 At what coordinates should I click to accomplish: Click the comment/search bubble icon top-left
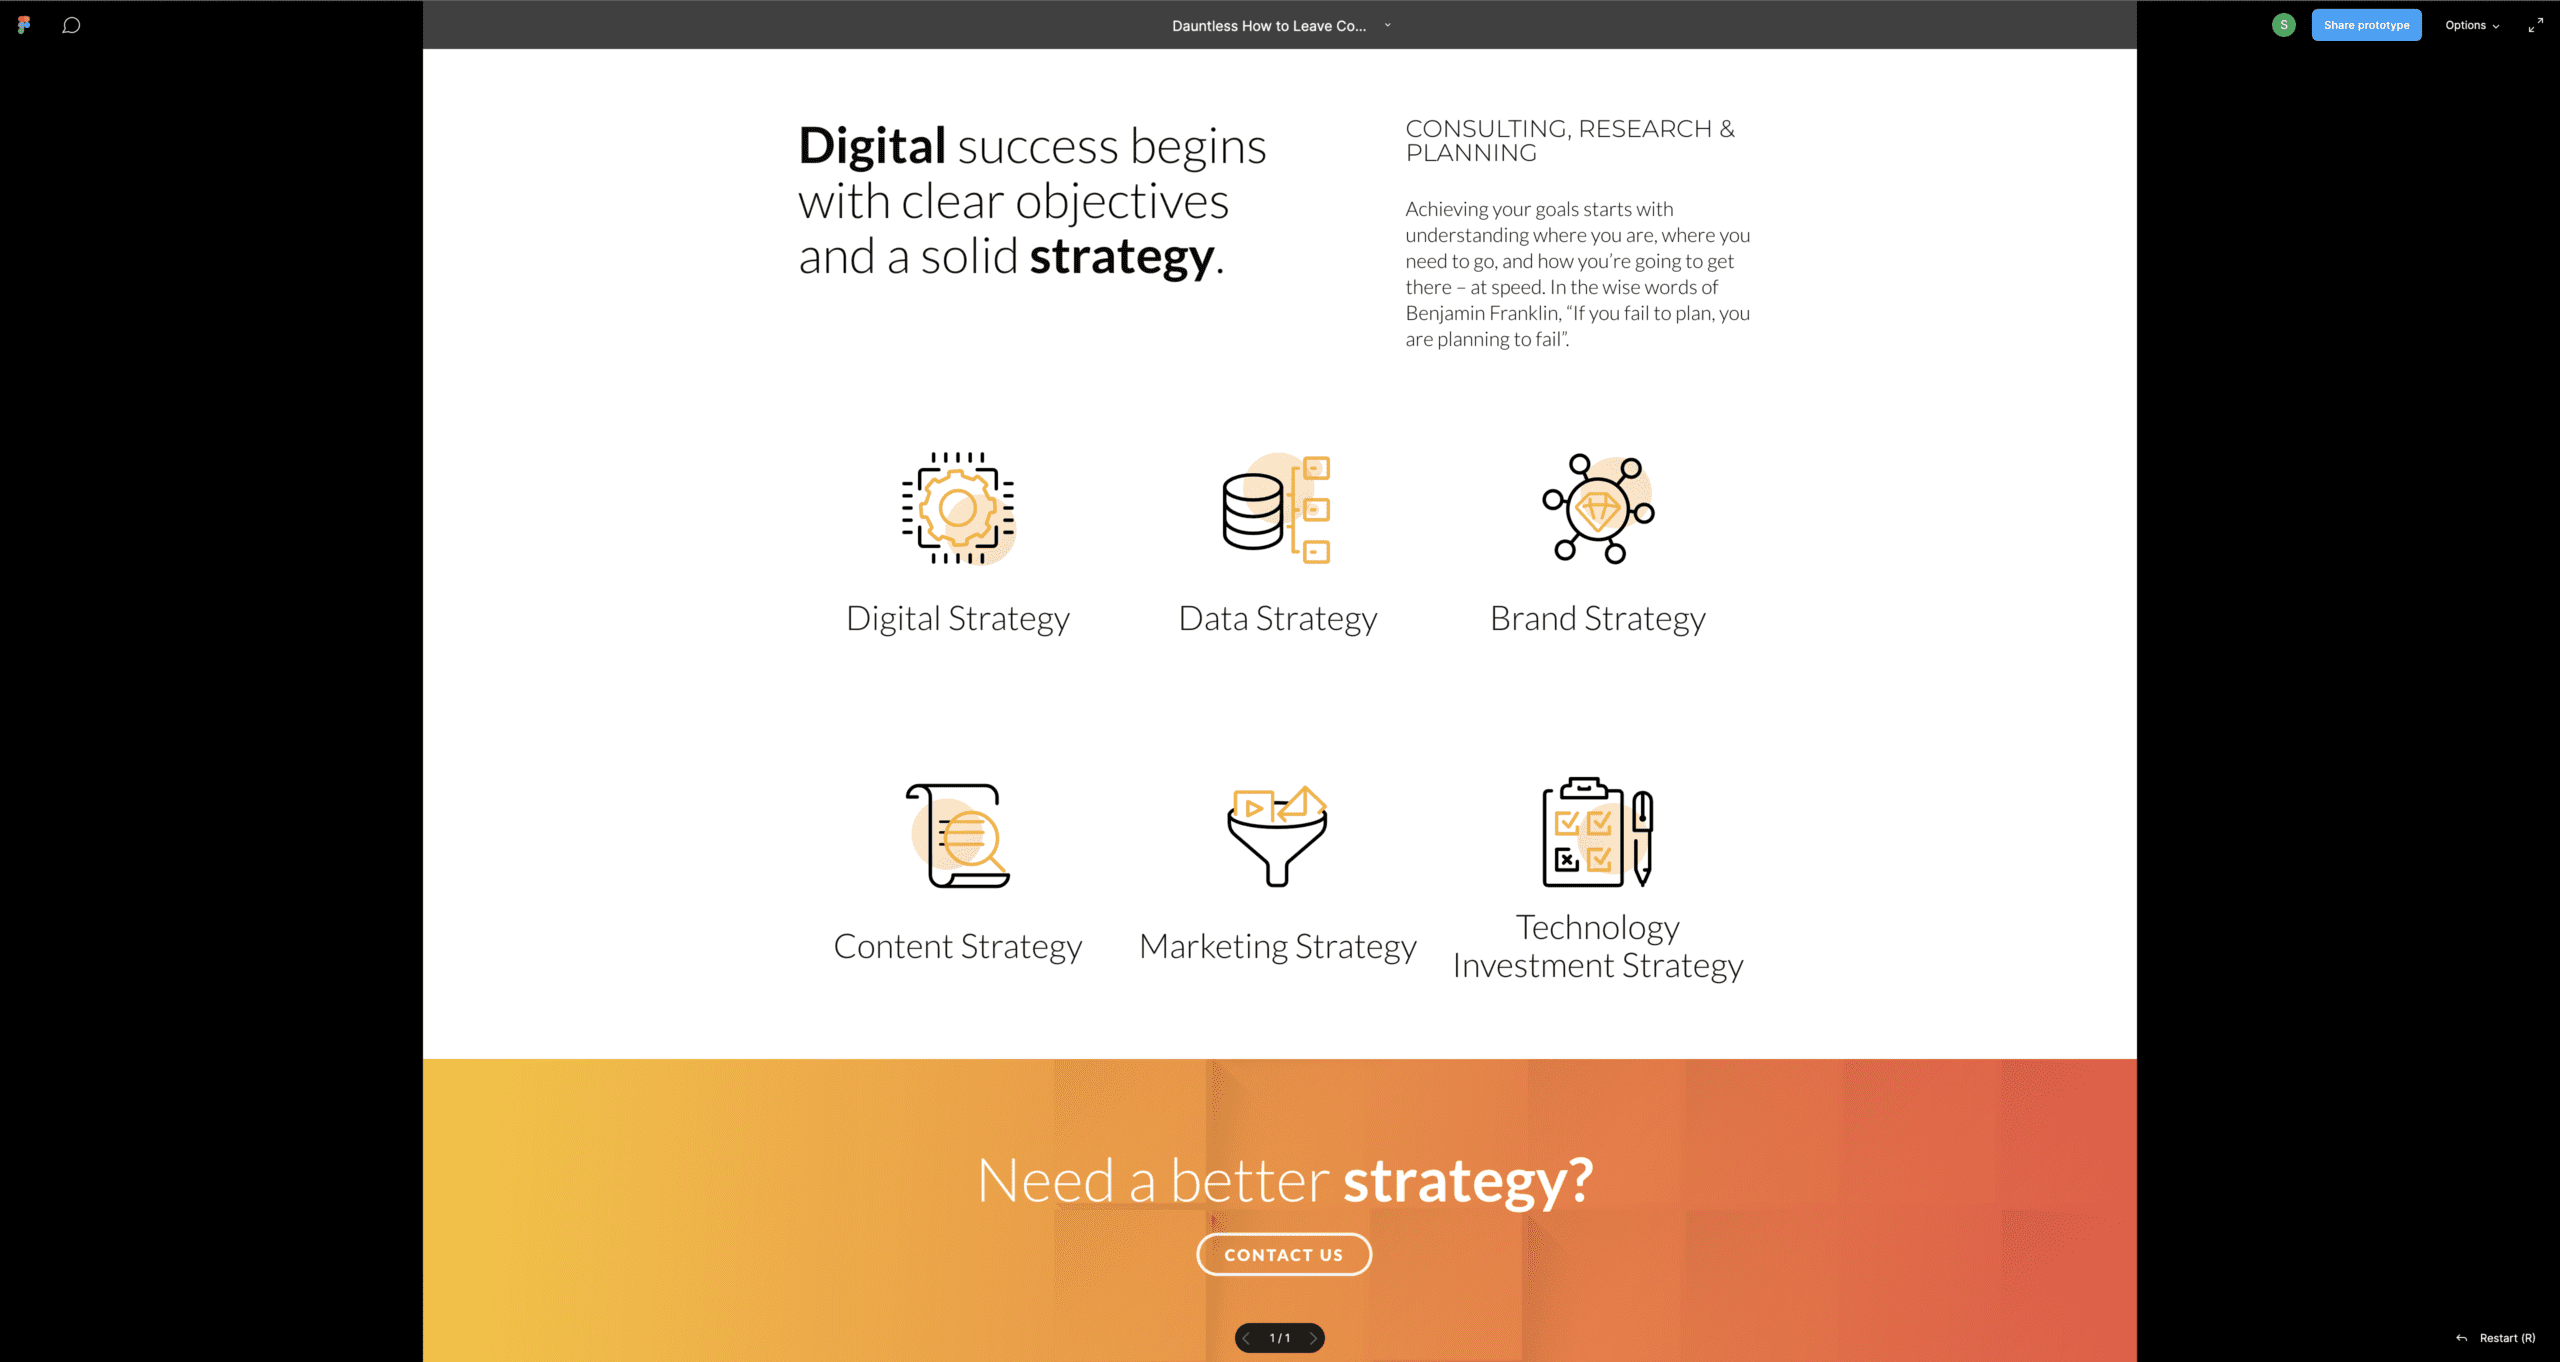[x=71, y=24]
